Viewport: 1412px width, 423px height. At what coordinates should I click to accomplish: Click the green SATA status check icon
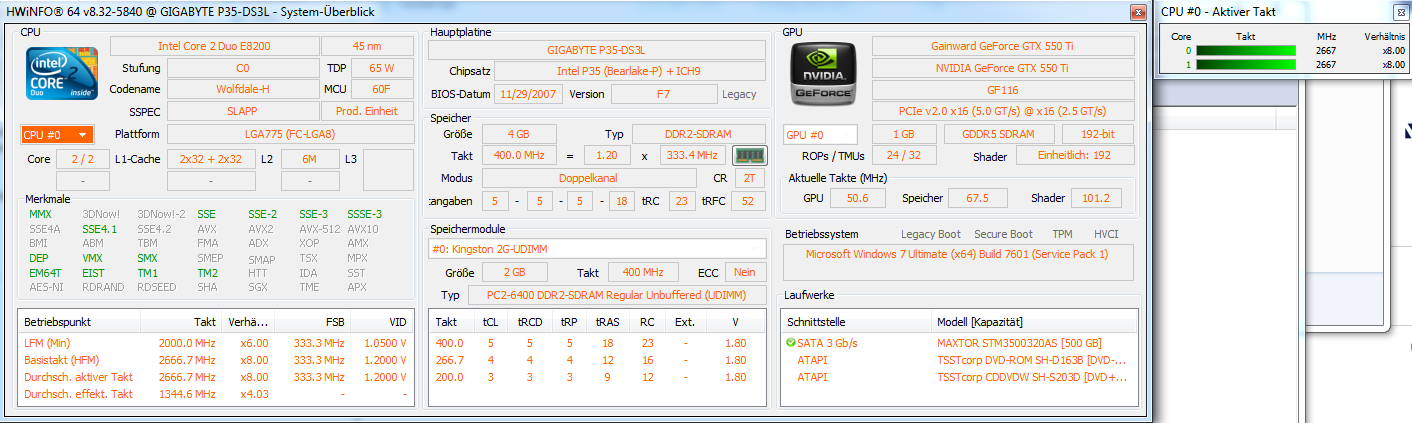pyautogui.click(x=791, y=343)
